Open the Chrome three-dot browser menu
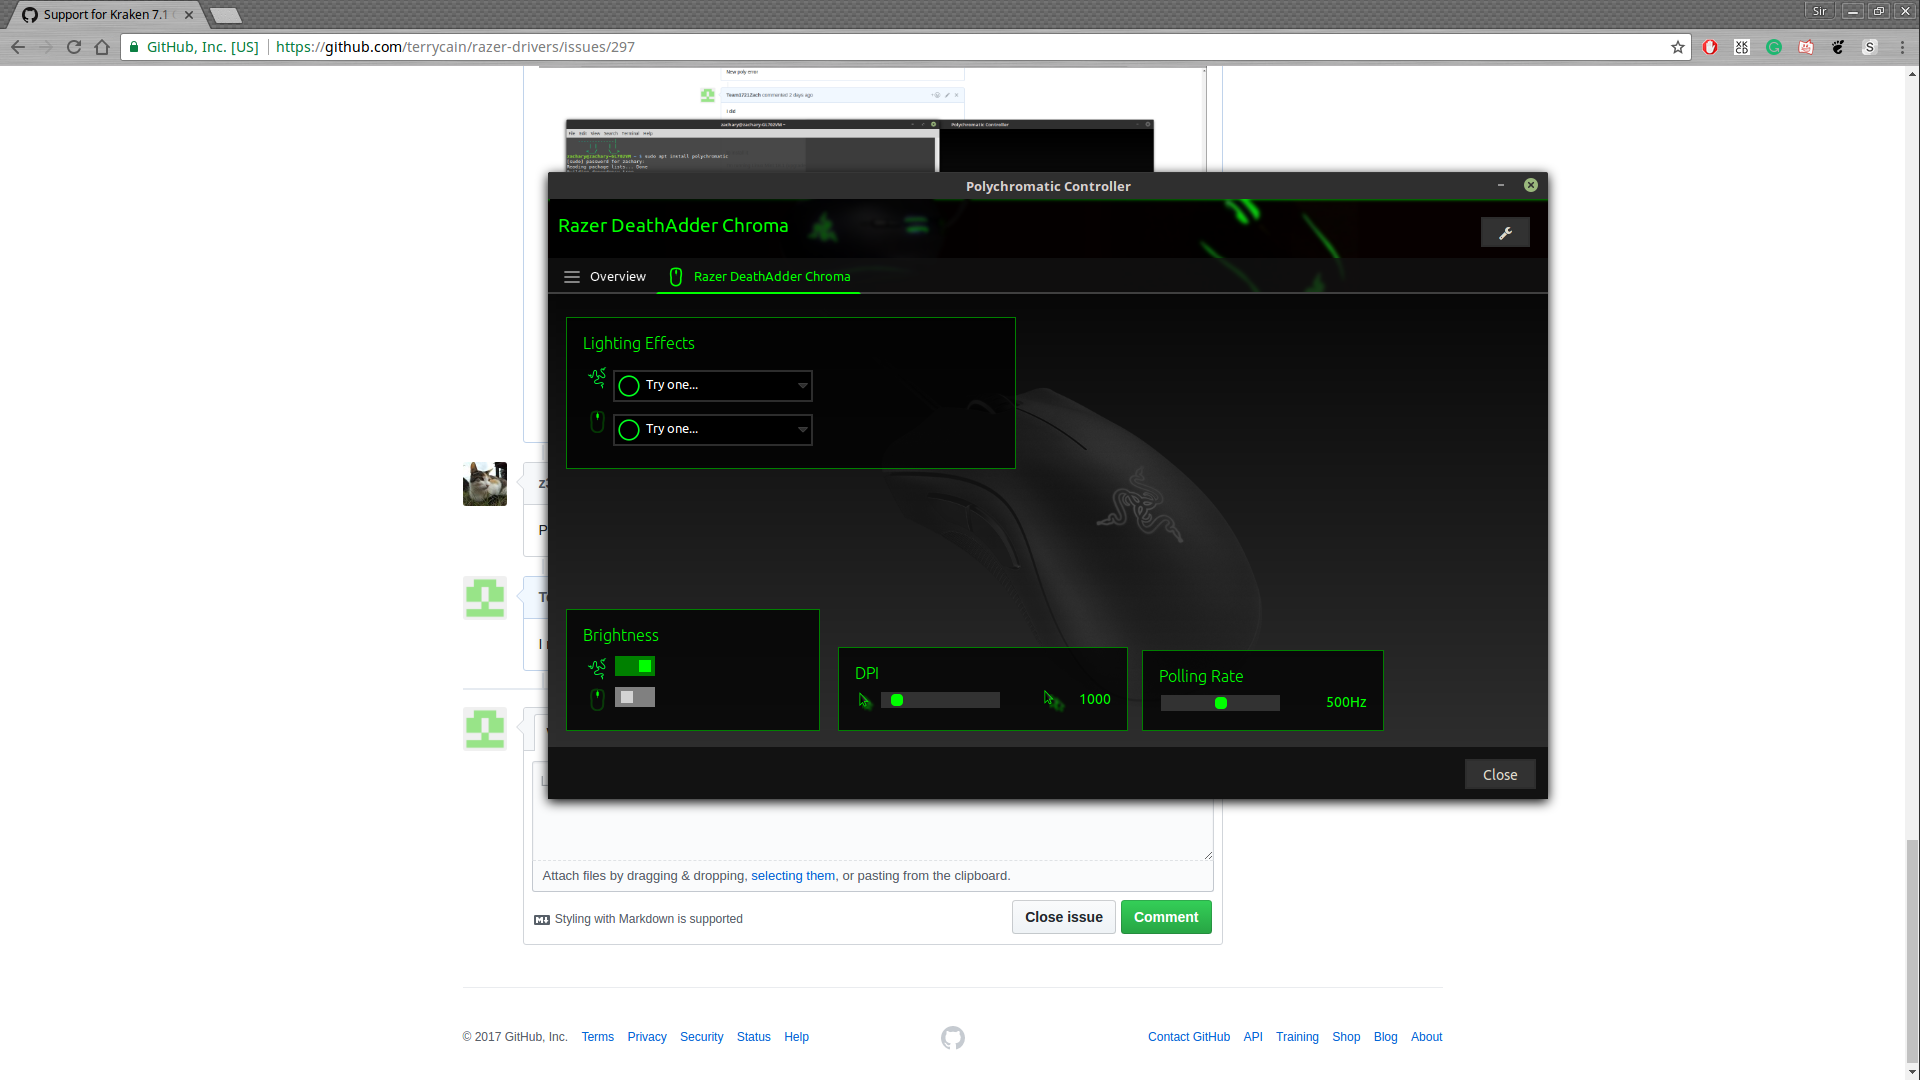This screenshot has width=1920, height=1080. pyautogui.click(x=1902, y=47)
